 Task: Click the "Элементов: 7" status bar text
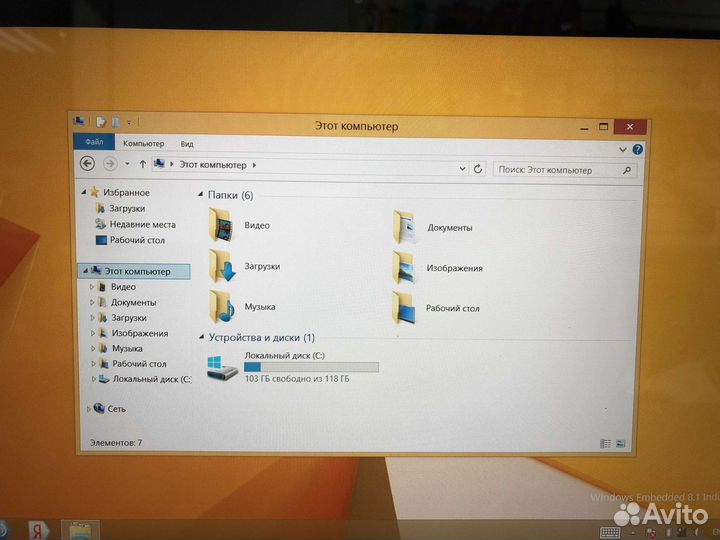(x=116, y=443)
